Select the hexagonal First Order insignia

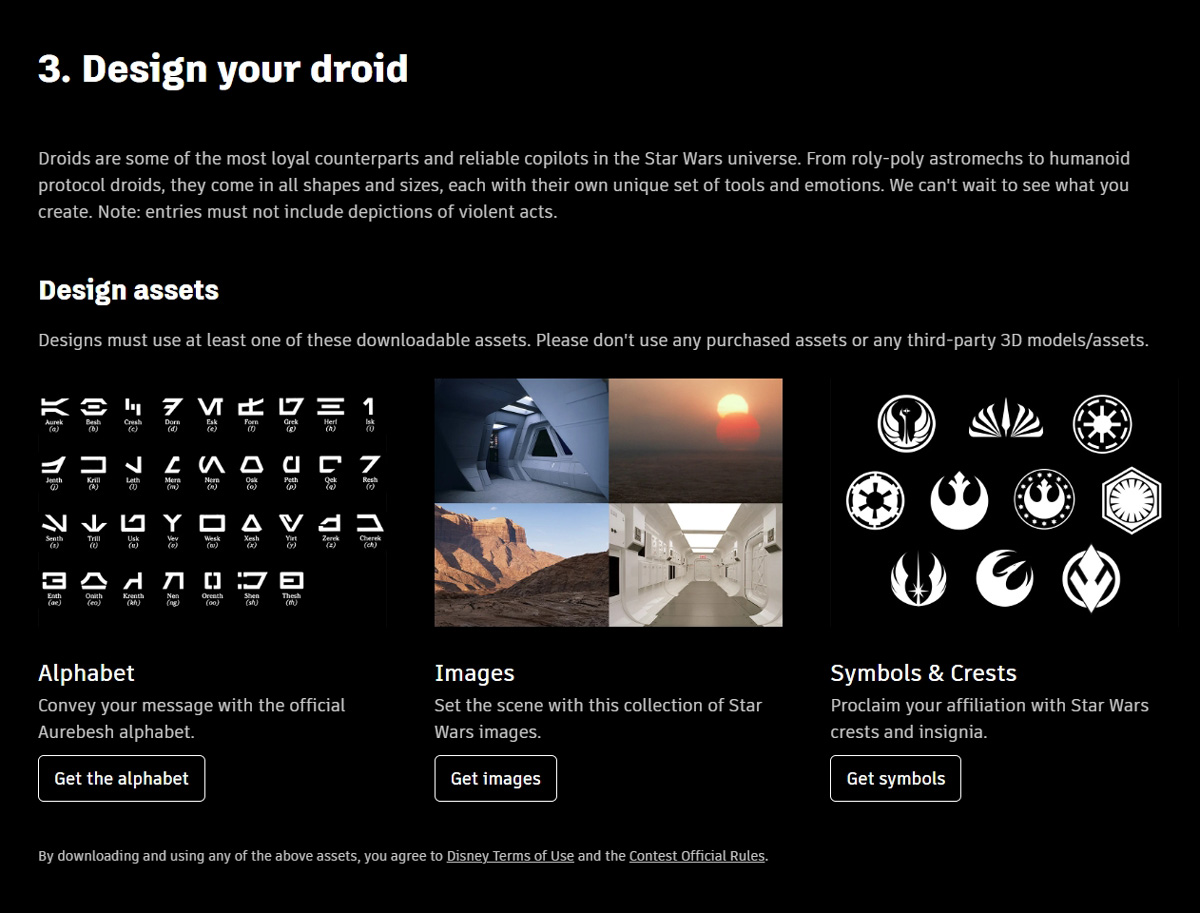click(x=1131, y=500)
